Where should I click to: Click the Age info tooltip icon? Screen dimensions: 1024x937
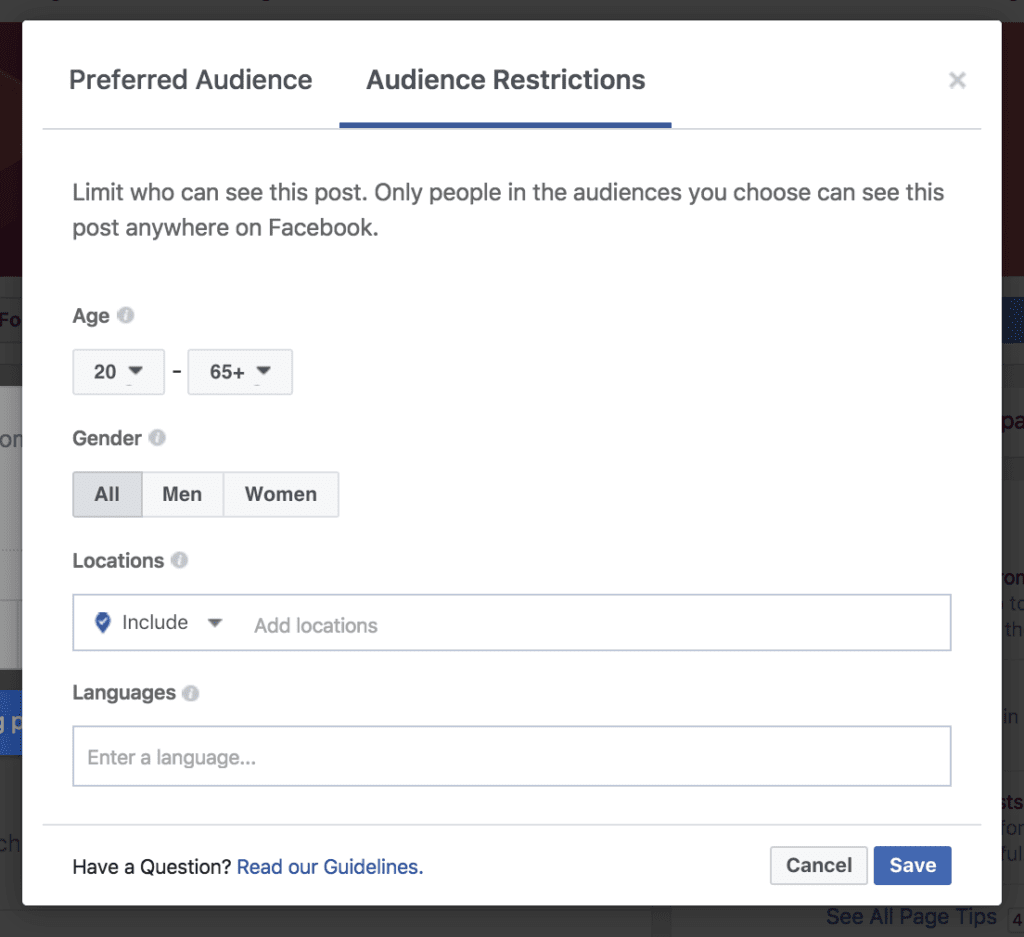point(124,315)
